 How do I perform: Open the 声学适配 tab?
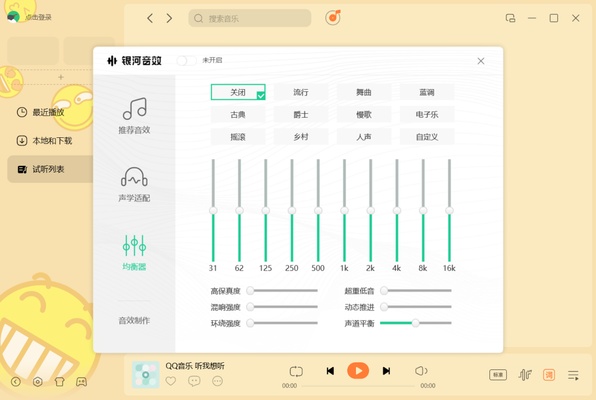tap(134, 185)
